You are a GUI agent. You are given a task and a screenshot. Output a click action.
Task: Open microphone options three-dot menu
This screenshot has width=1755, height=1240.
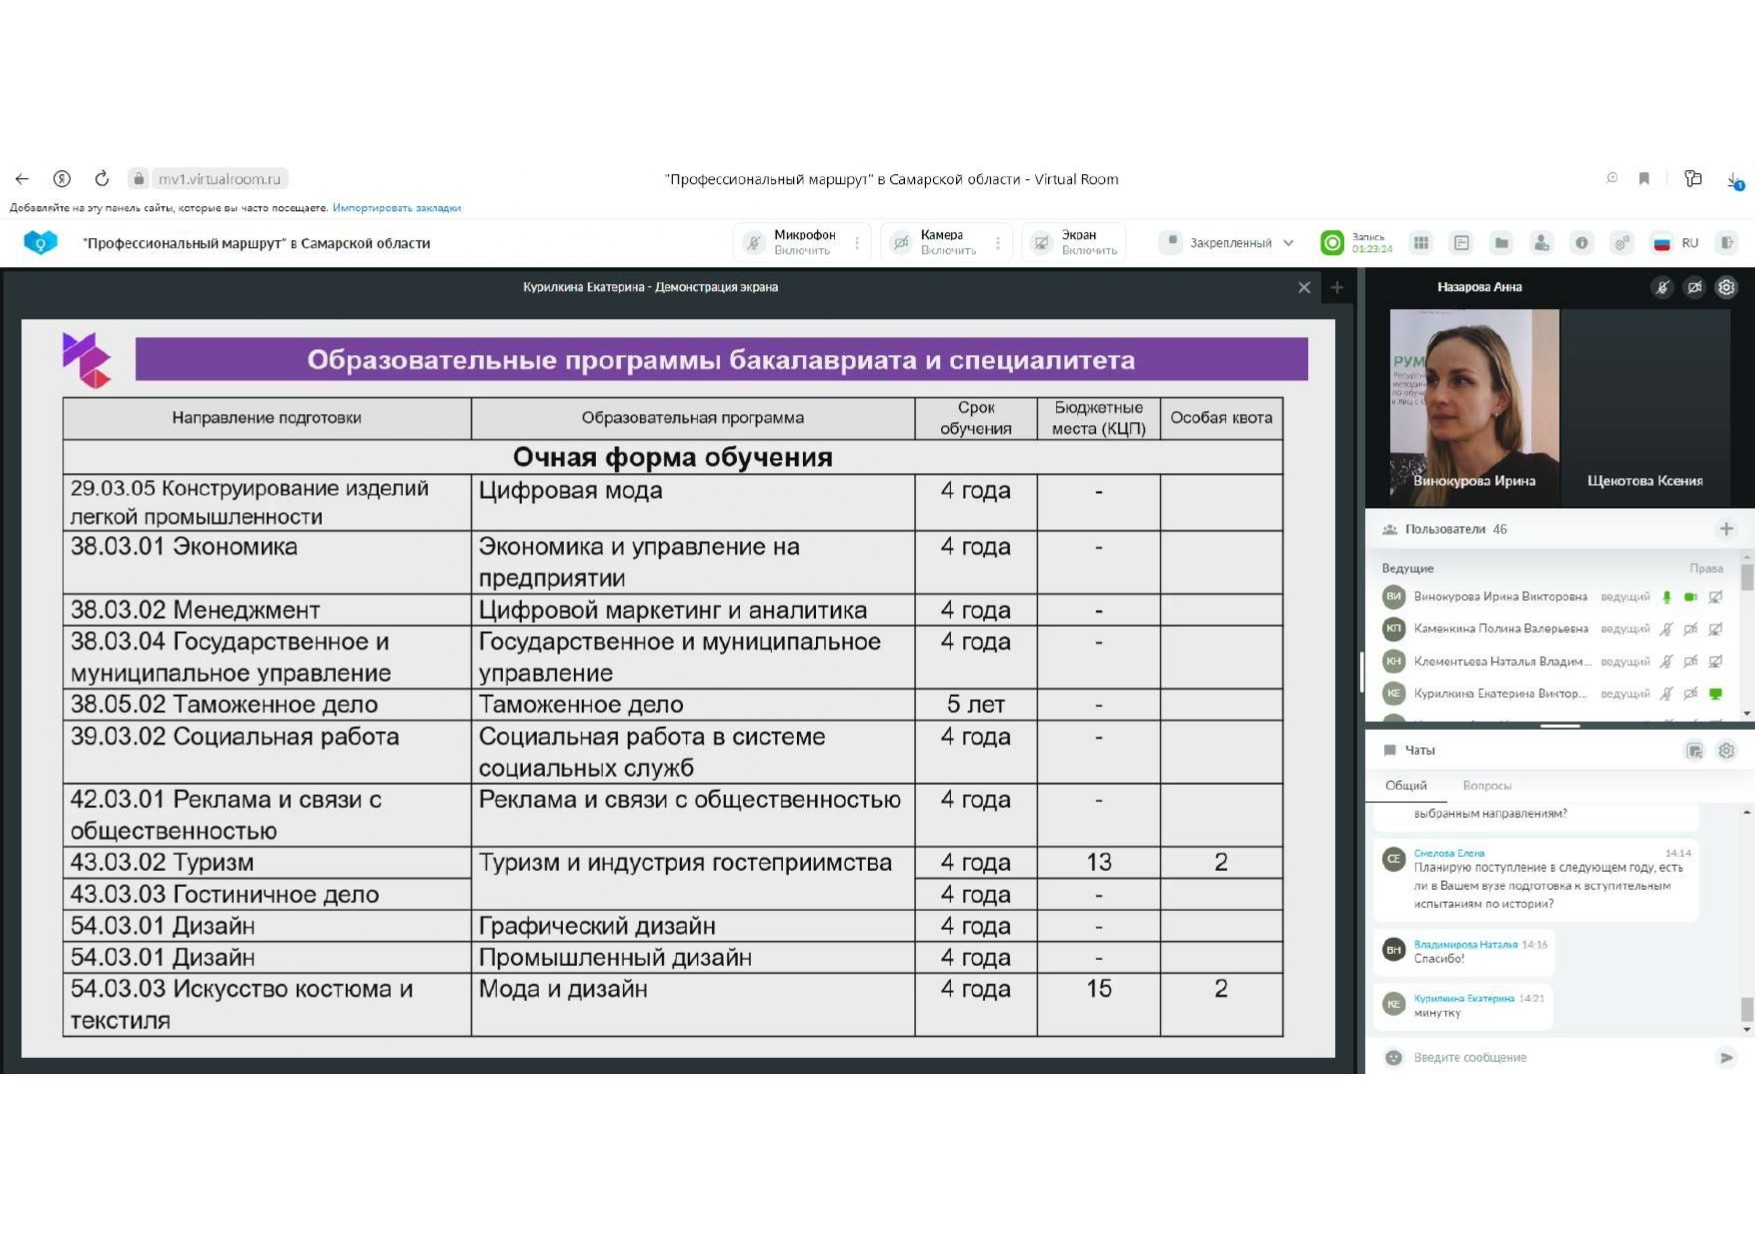pos(857,243)
